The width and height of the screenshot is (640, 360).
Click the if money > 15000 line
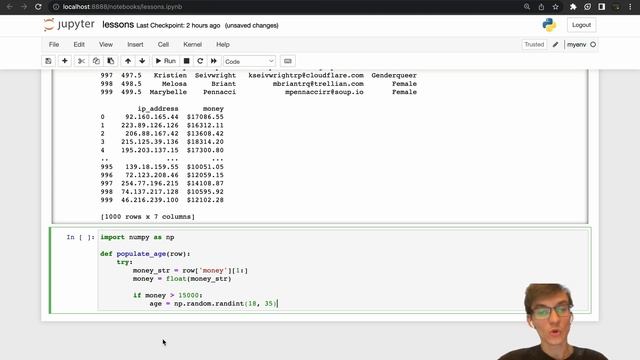[167, 295]
